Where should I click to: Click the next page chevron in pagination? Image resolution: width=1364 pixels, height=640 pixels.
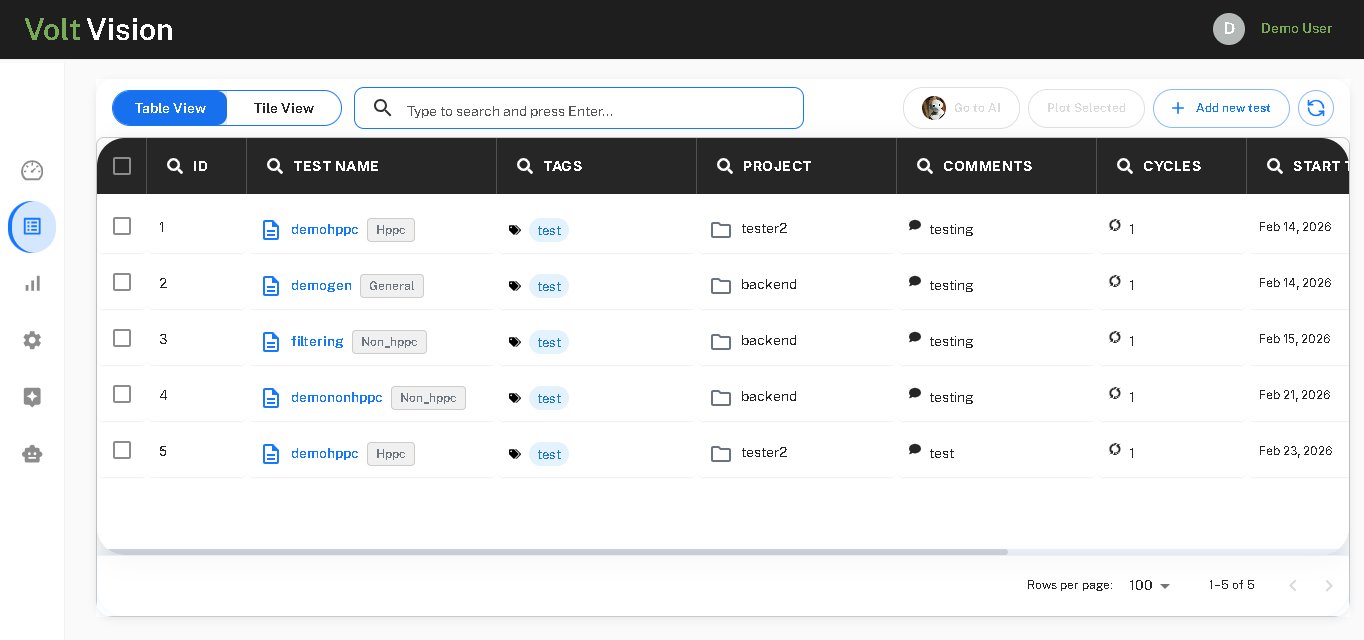tap(1329, 585)
